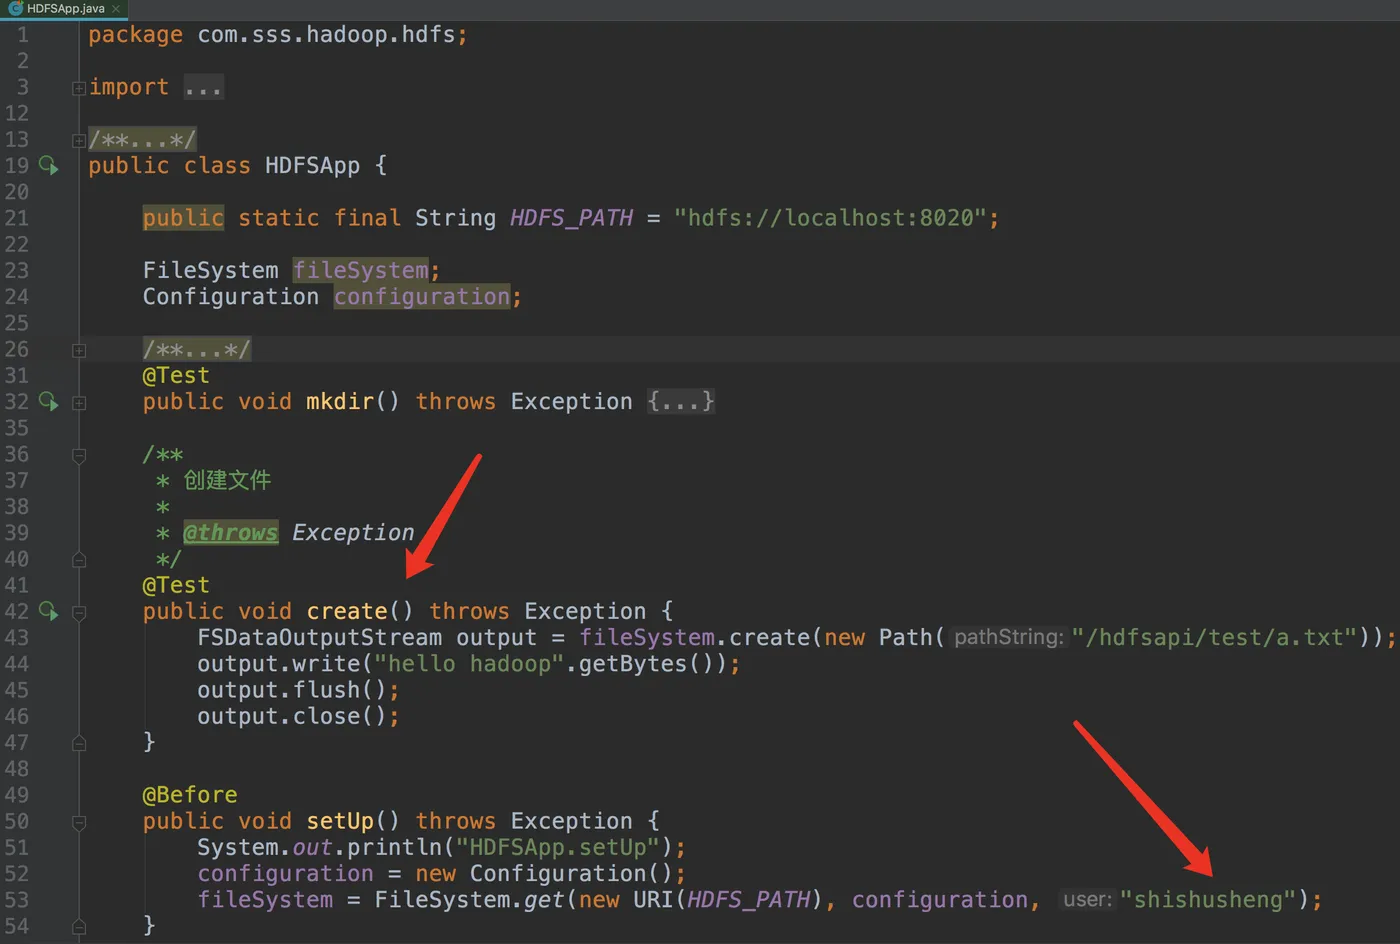
Task: Click the setUp method name
Action: click(x=340, y=821)
